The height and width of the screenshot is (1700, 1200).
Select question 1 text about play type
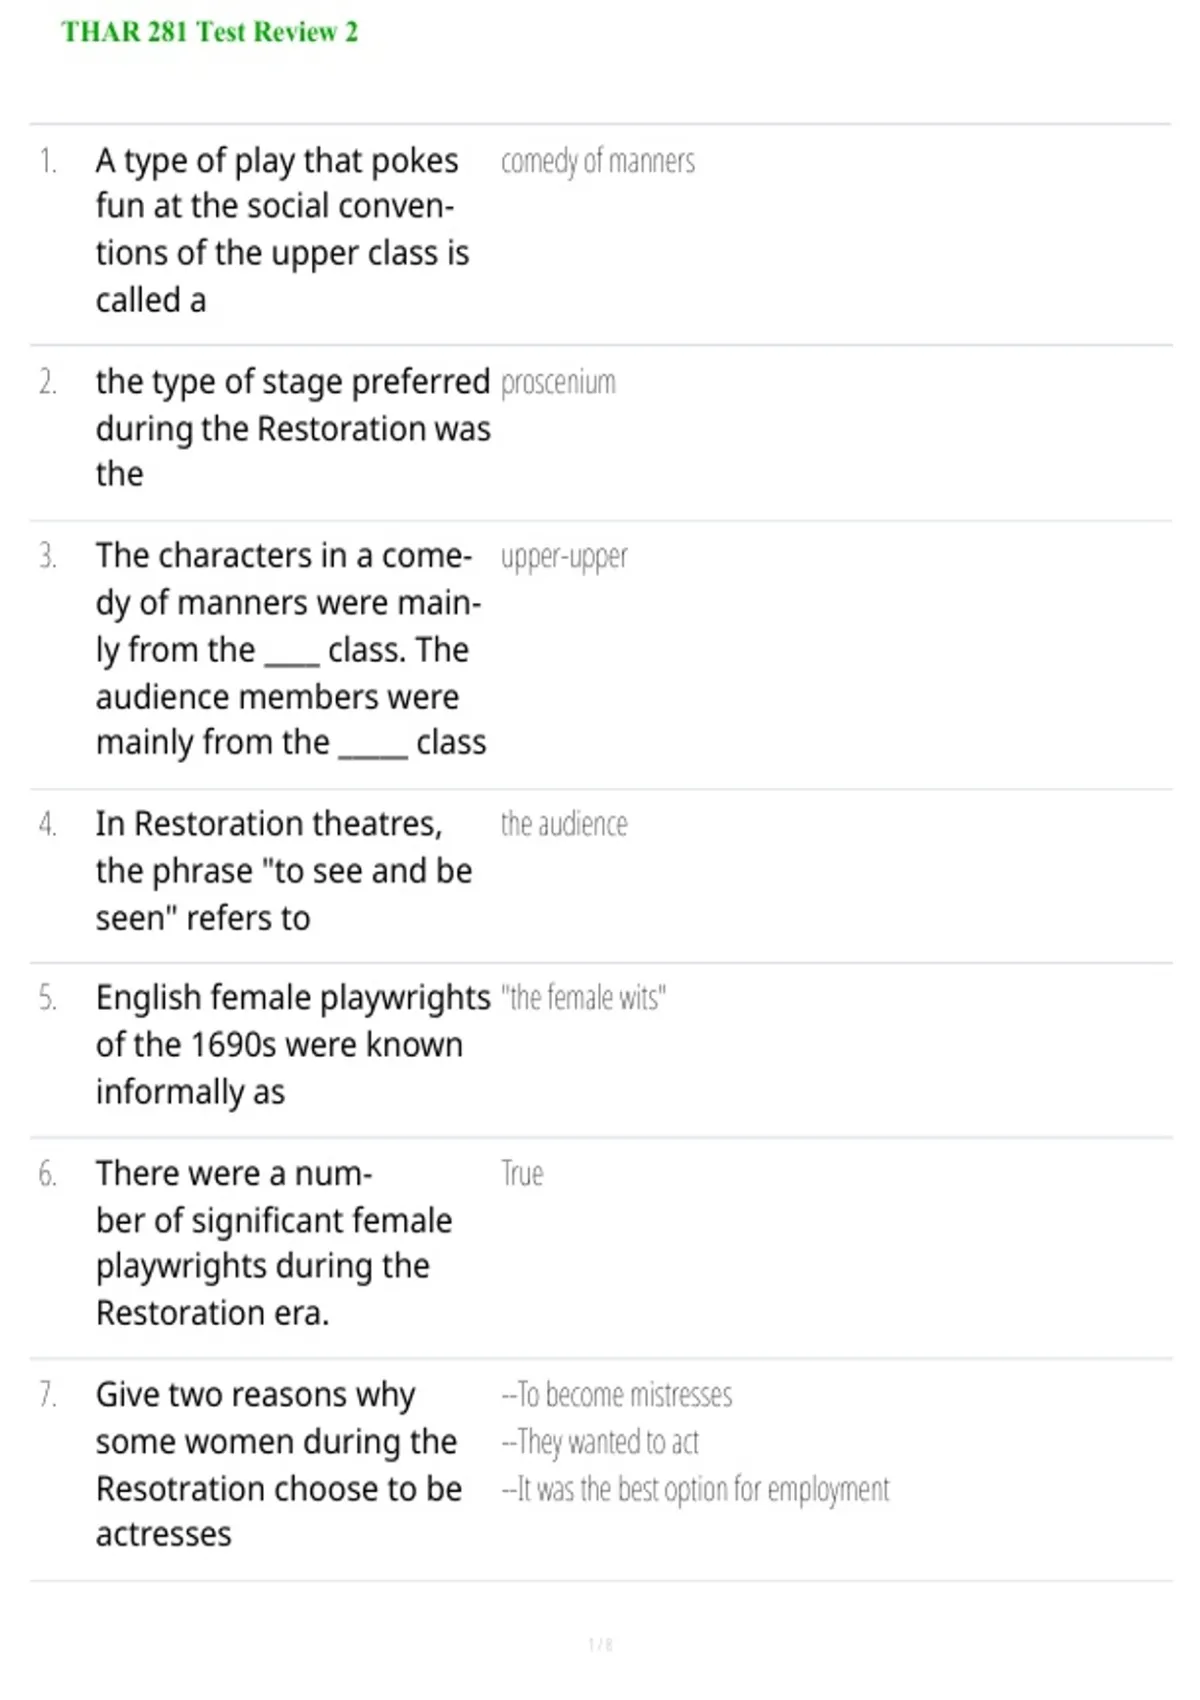(x=282, y=230)
